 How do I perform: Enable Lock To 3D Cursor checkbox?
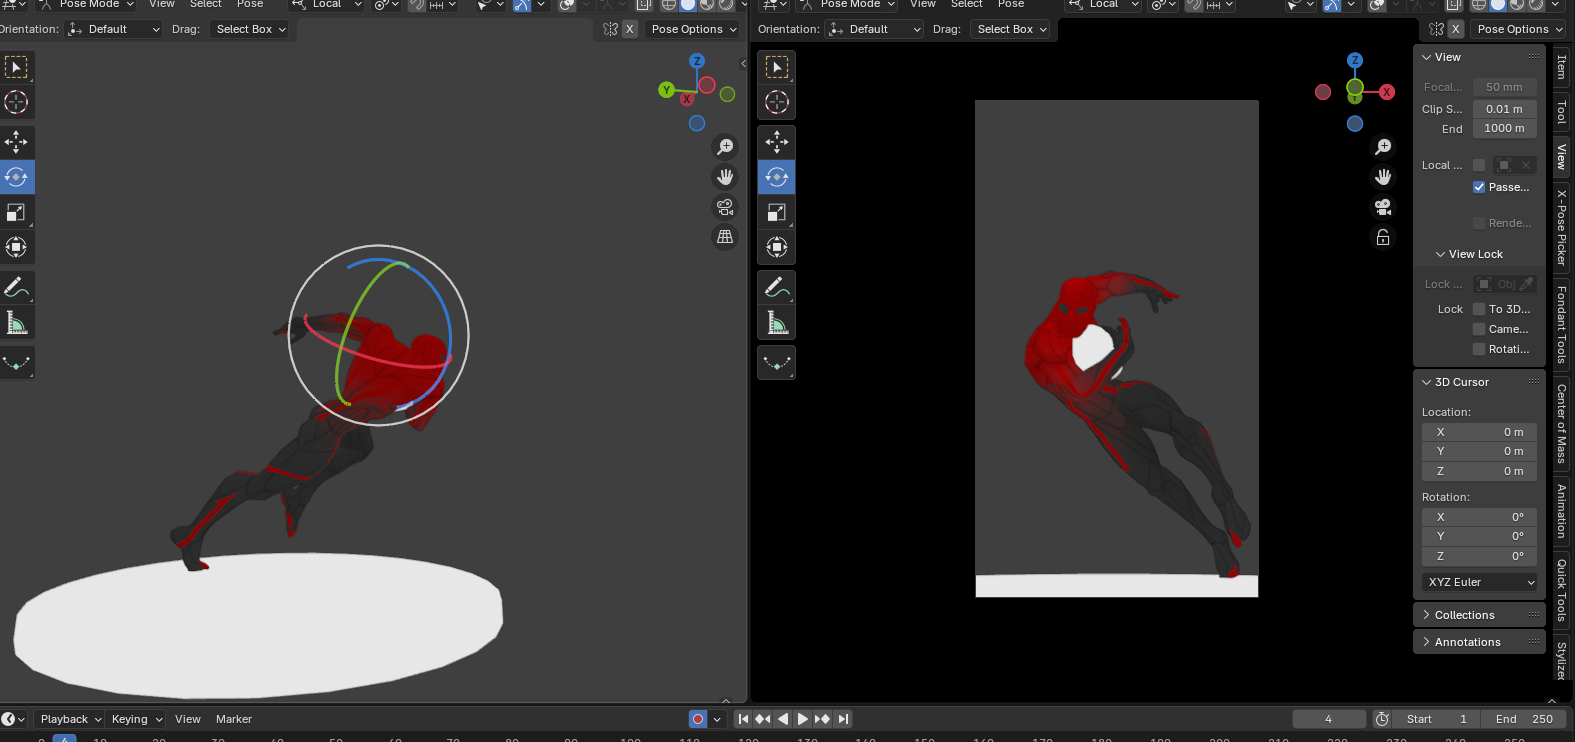click(1479, 309)
